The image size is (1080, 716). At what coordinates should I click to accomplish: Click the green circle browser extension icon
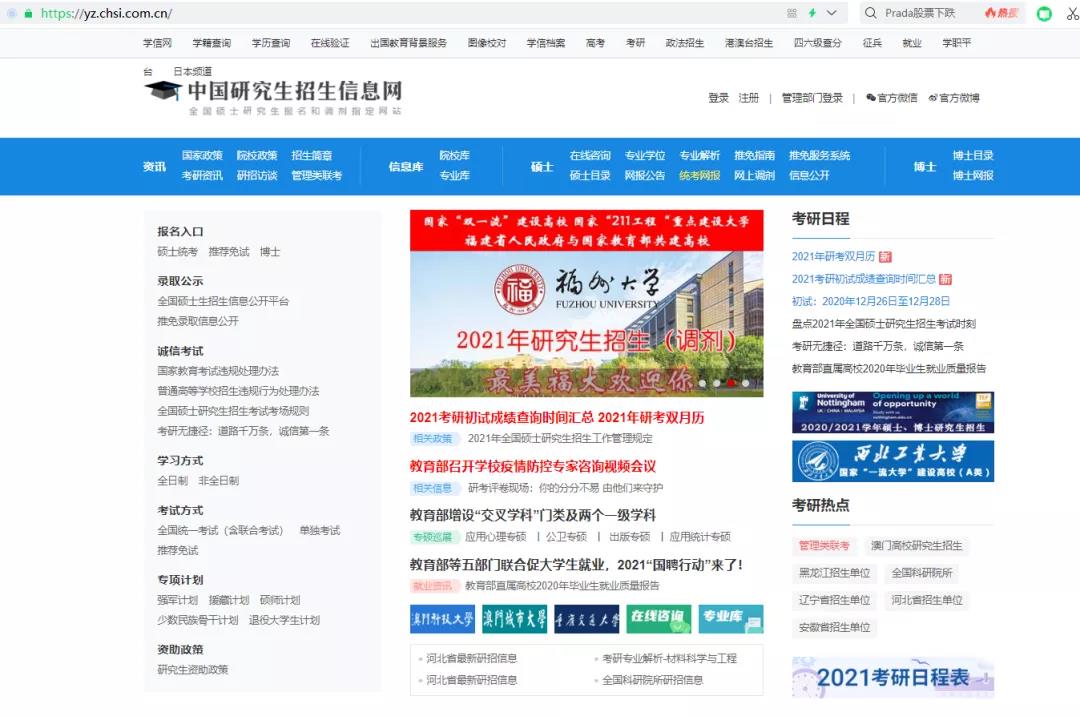pos(1044,13)
